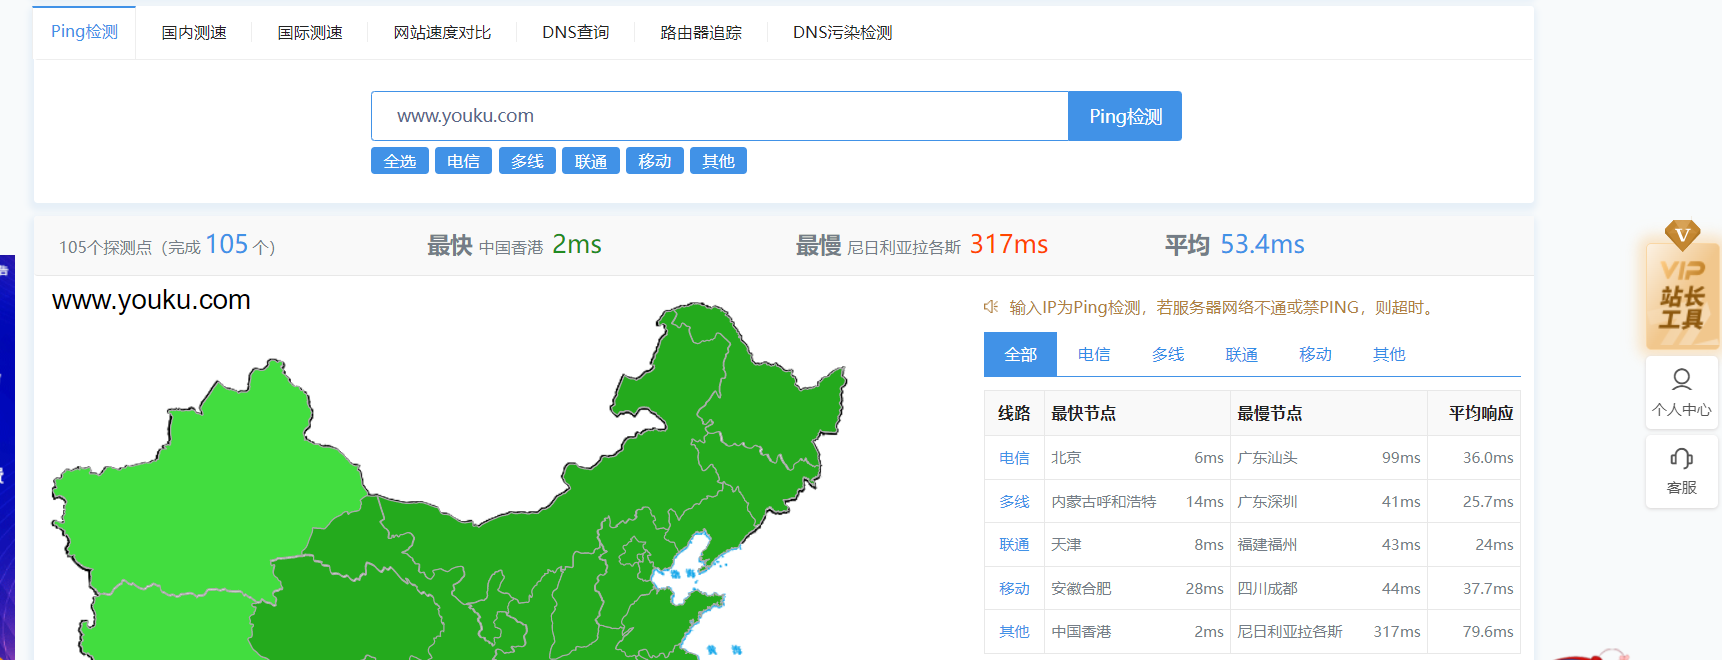Toggle the 移动 filter below the input
This screenshot has width=1722, height=660.
(x=655, y=161)
